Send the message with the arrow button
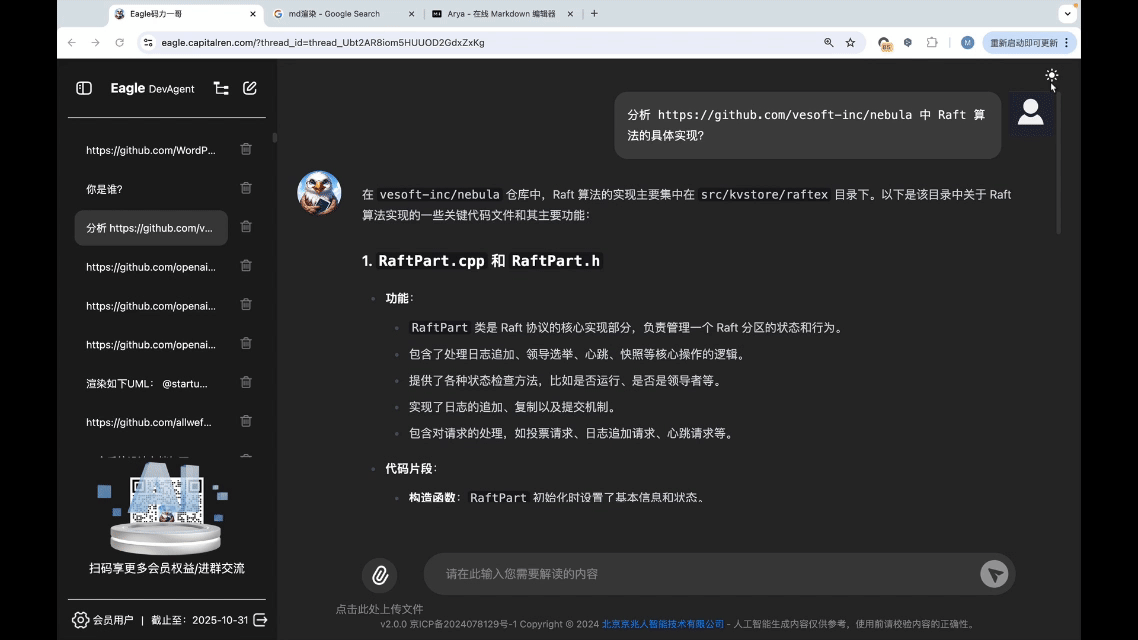1138x640 pixels. (x=994, y=574)
